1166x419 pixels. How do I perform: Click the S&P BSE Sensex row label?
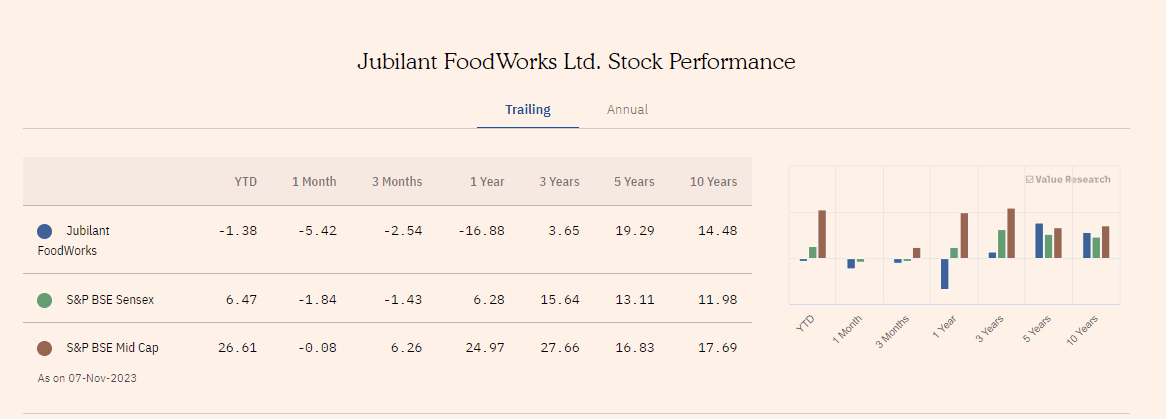click(110, 300)
